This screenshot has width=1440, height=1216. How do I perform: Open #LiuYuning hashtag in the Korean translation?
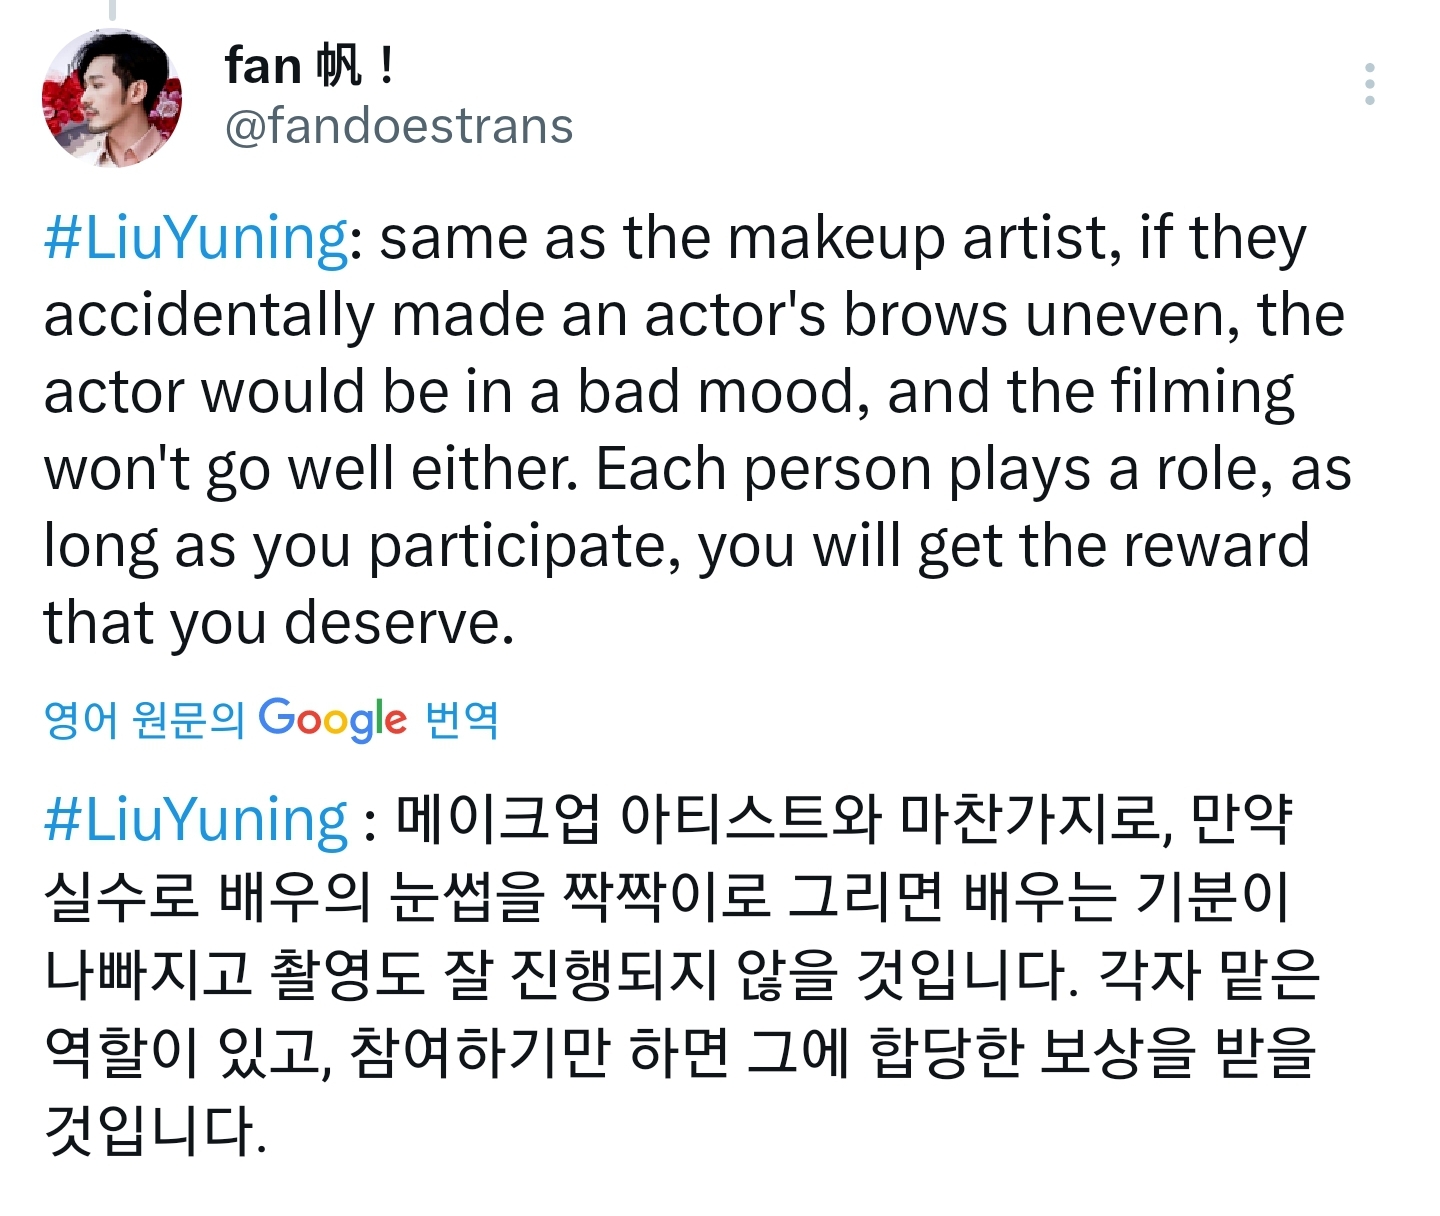[197, 819]
